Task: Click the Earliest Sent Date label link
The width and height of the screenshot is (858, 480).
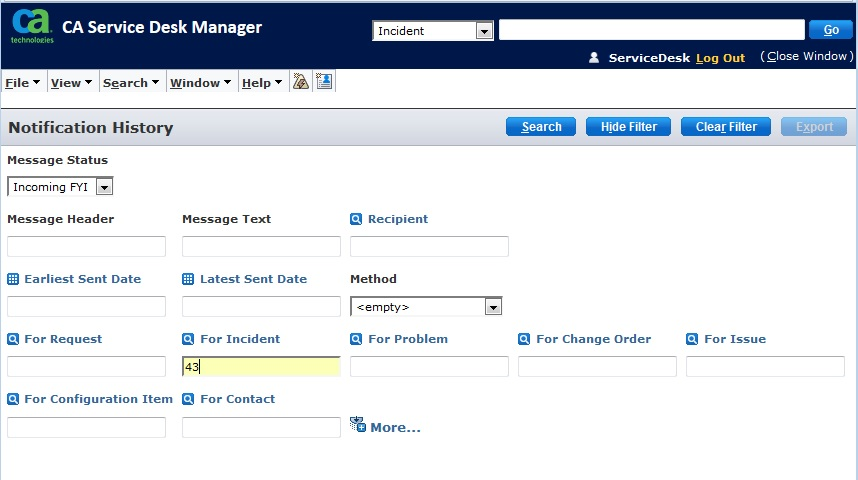Action: pyautogui.click(x=83, y=279)
